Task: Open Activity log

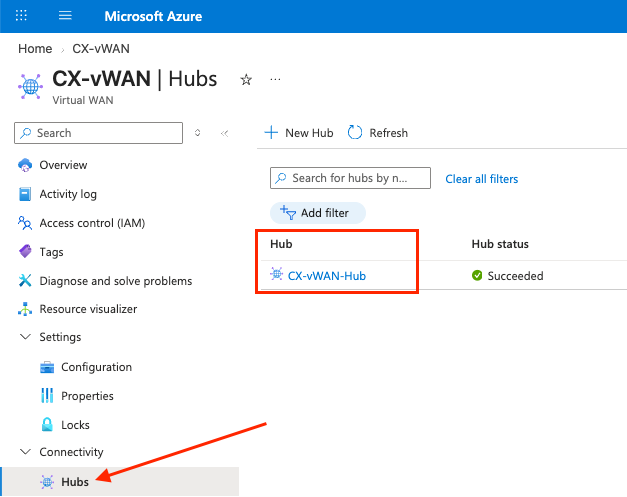Action: (68, 194)
